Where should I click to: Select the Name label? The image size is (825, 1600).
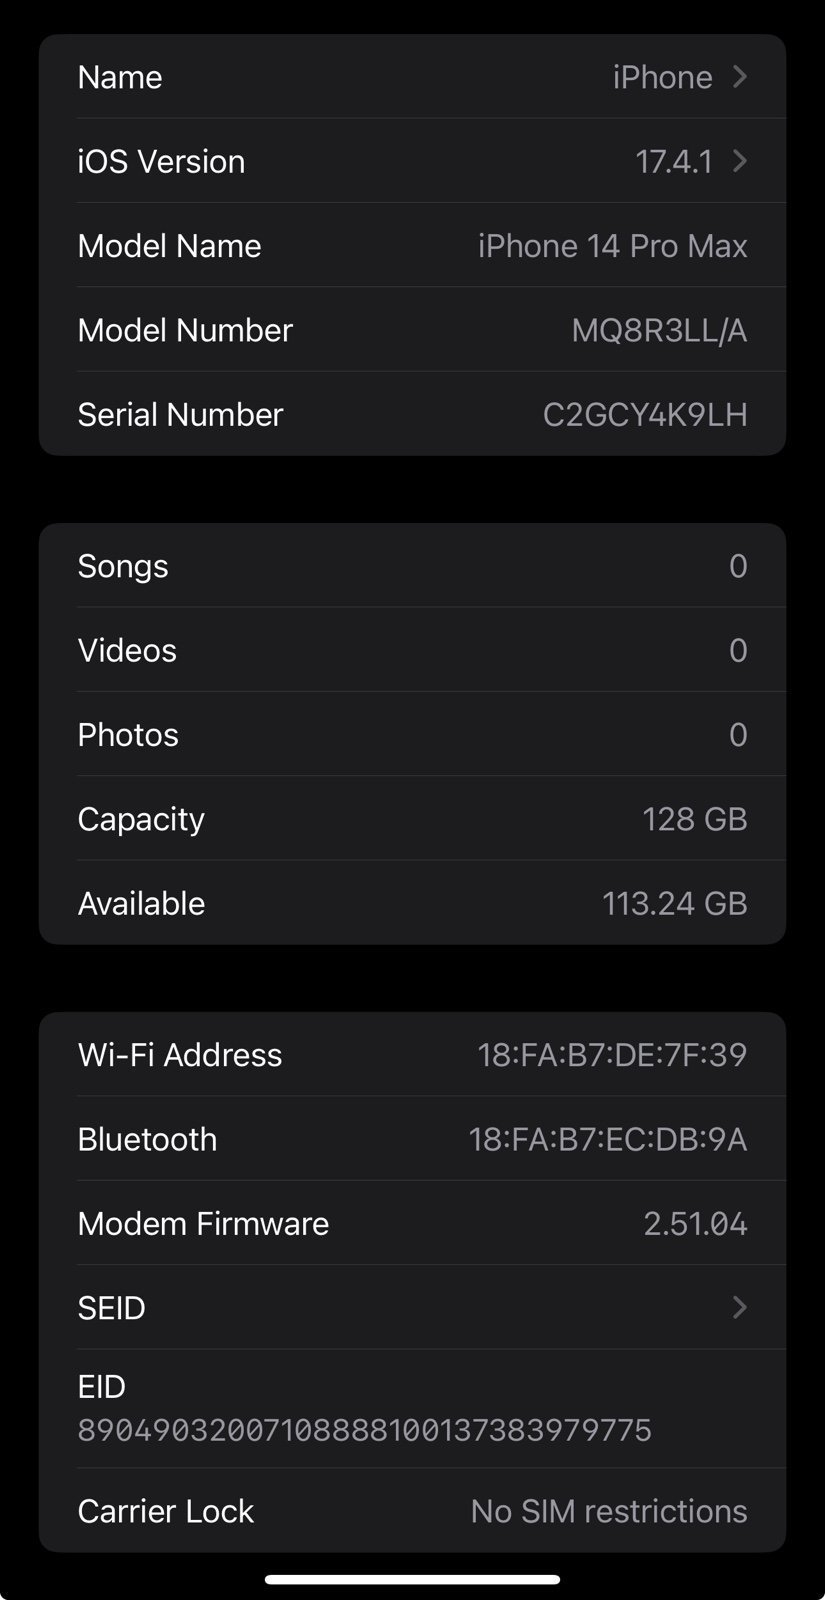(120, 77)
